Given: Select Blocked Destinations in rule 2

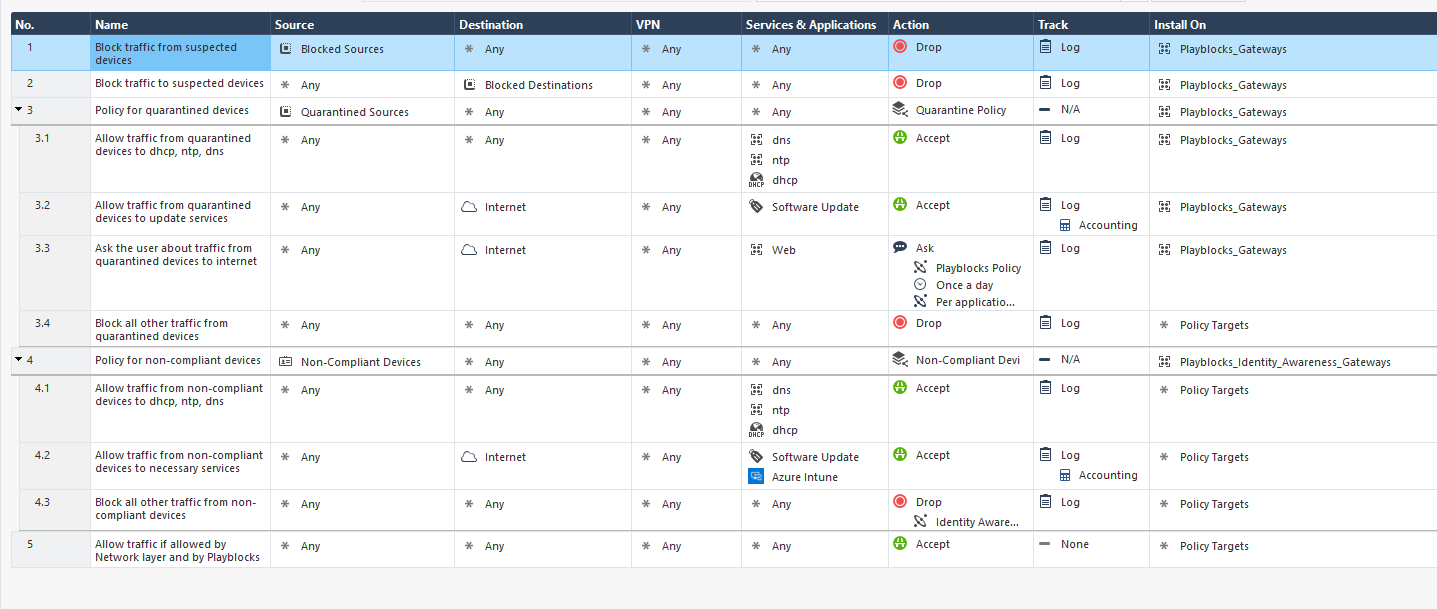Looking at the screenshot, I should [x=538, y=85].
